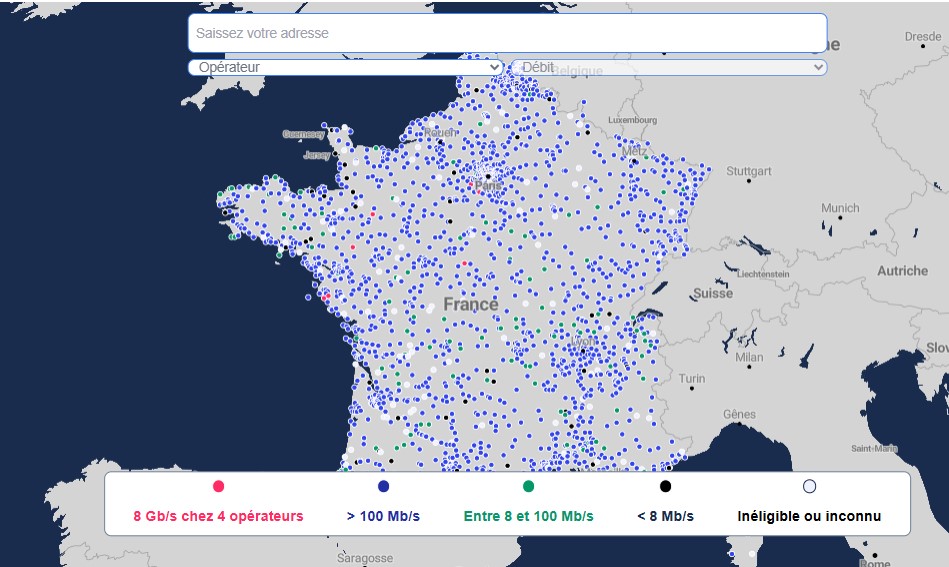Click the Paris label on the map
This screenshot has height=567, width=949.
tap(490, 186)
